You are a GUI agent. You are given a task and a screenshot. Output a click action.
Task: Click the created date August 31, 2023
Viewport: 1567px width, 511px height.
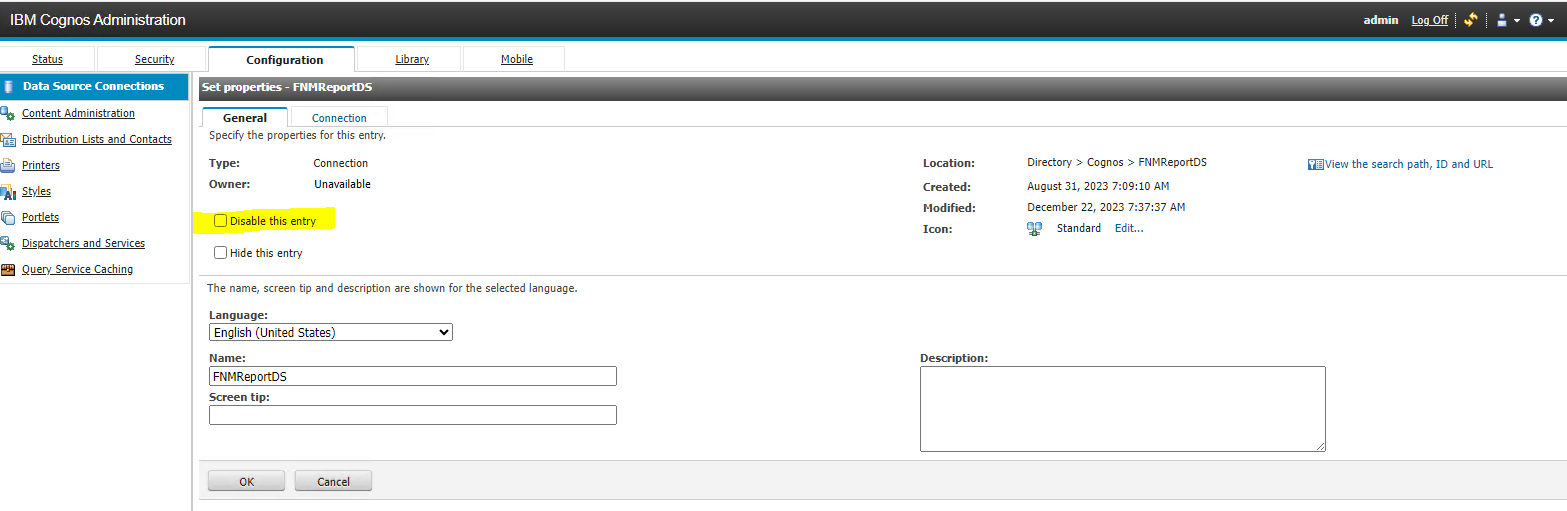click(1098, 186)
